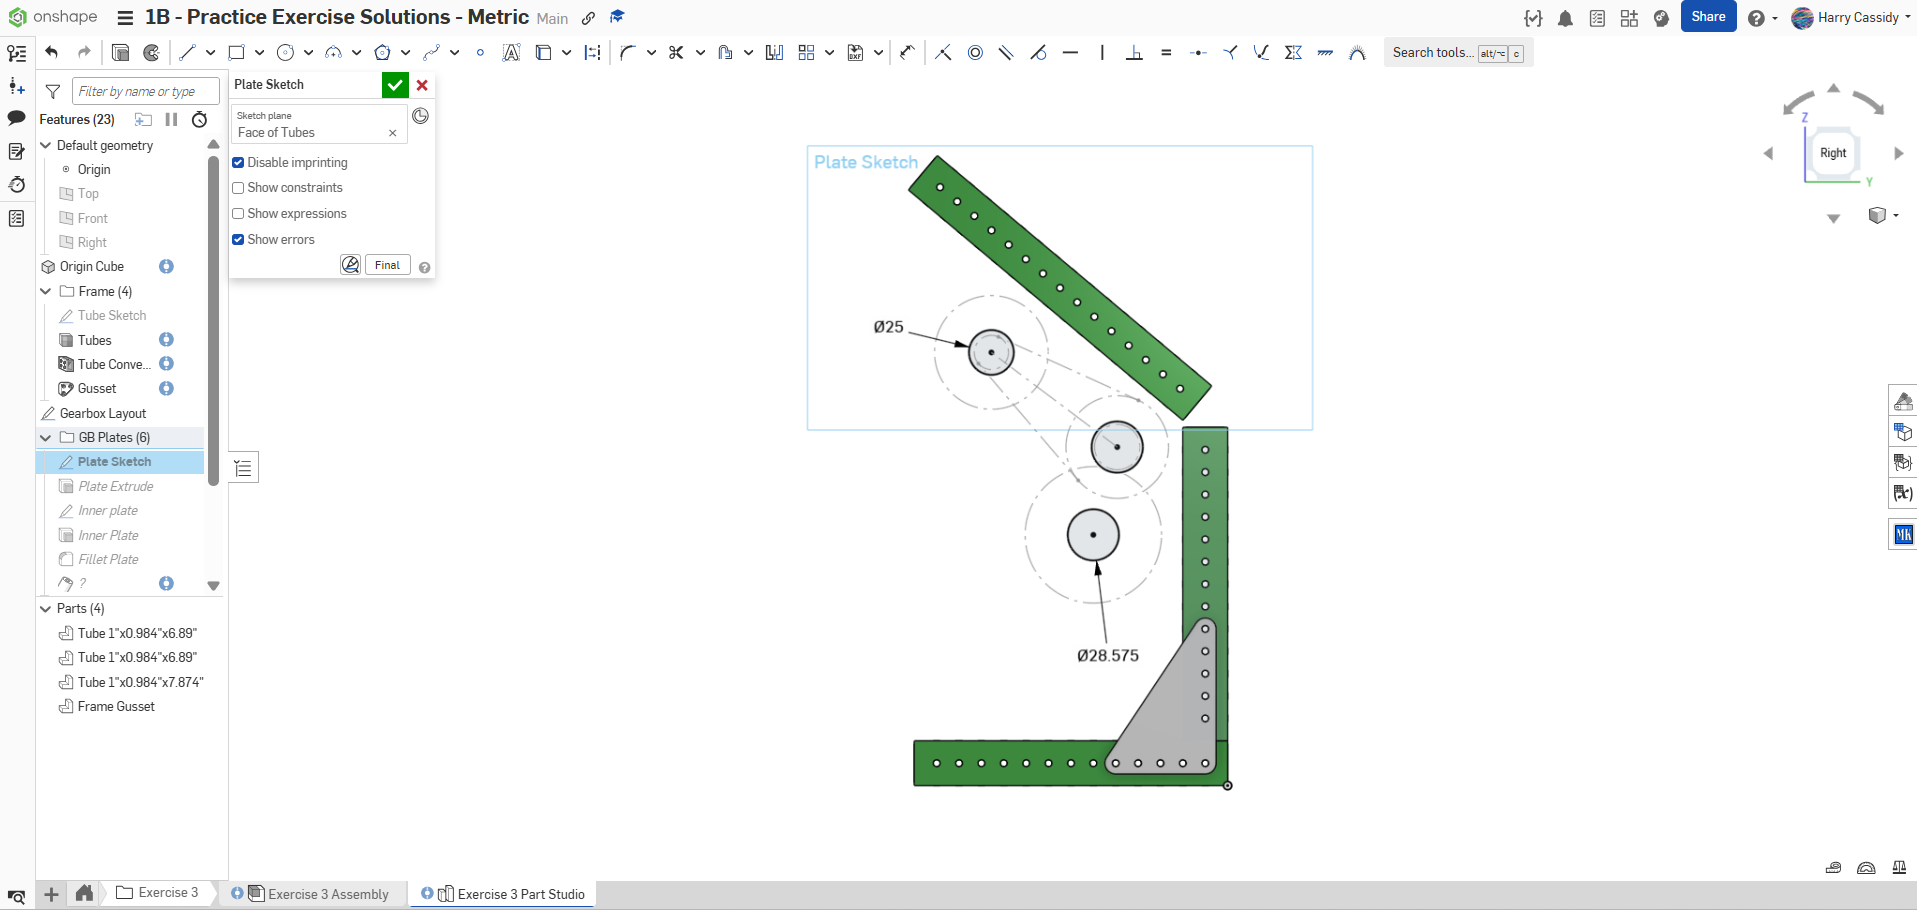Open the Exercise 3 folder tab
Viewport: 1917px width, 910px height.
point(167,893)
